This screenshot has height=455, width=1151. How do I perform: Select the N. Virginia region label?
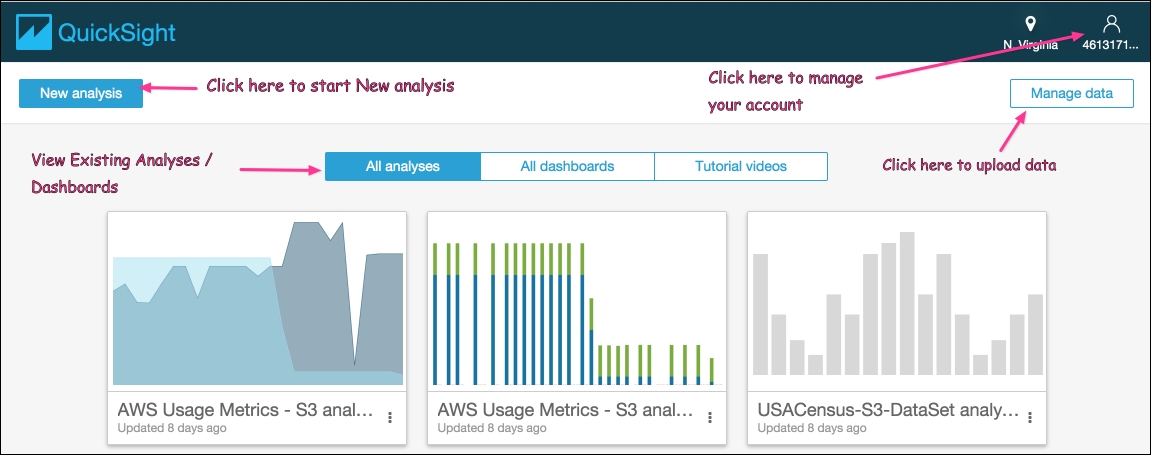tap(1031, 45)
